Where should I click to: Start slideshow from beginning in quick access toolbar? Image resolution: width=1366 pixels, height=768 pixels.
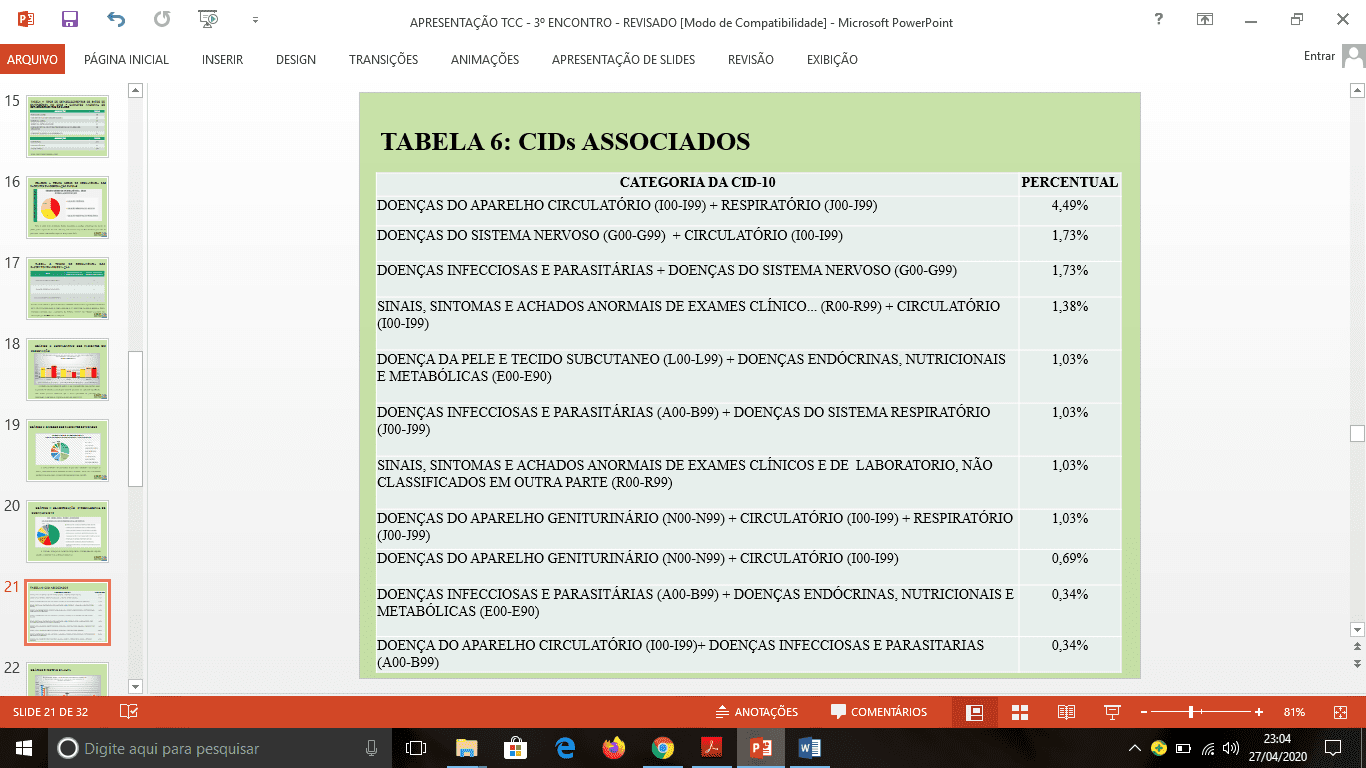click(x=208, y=19)
